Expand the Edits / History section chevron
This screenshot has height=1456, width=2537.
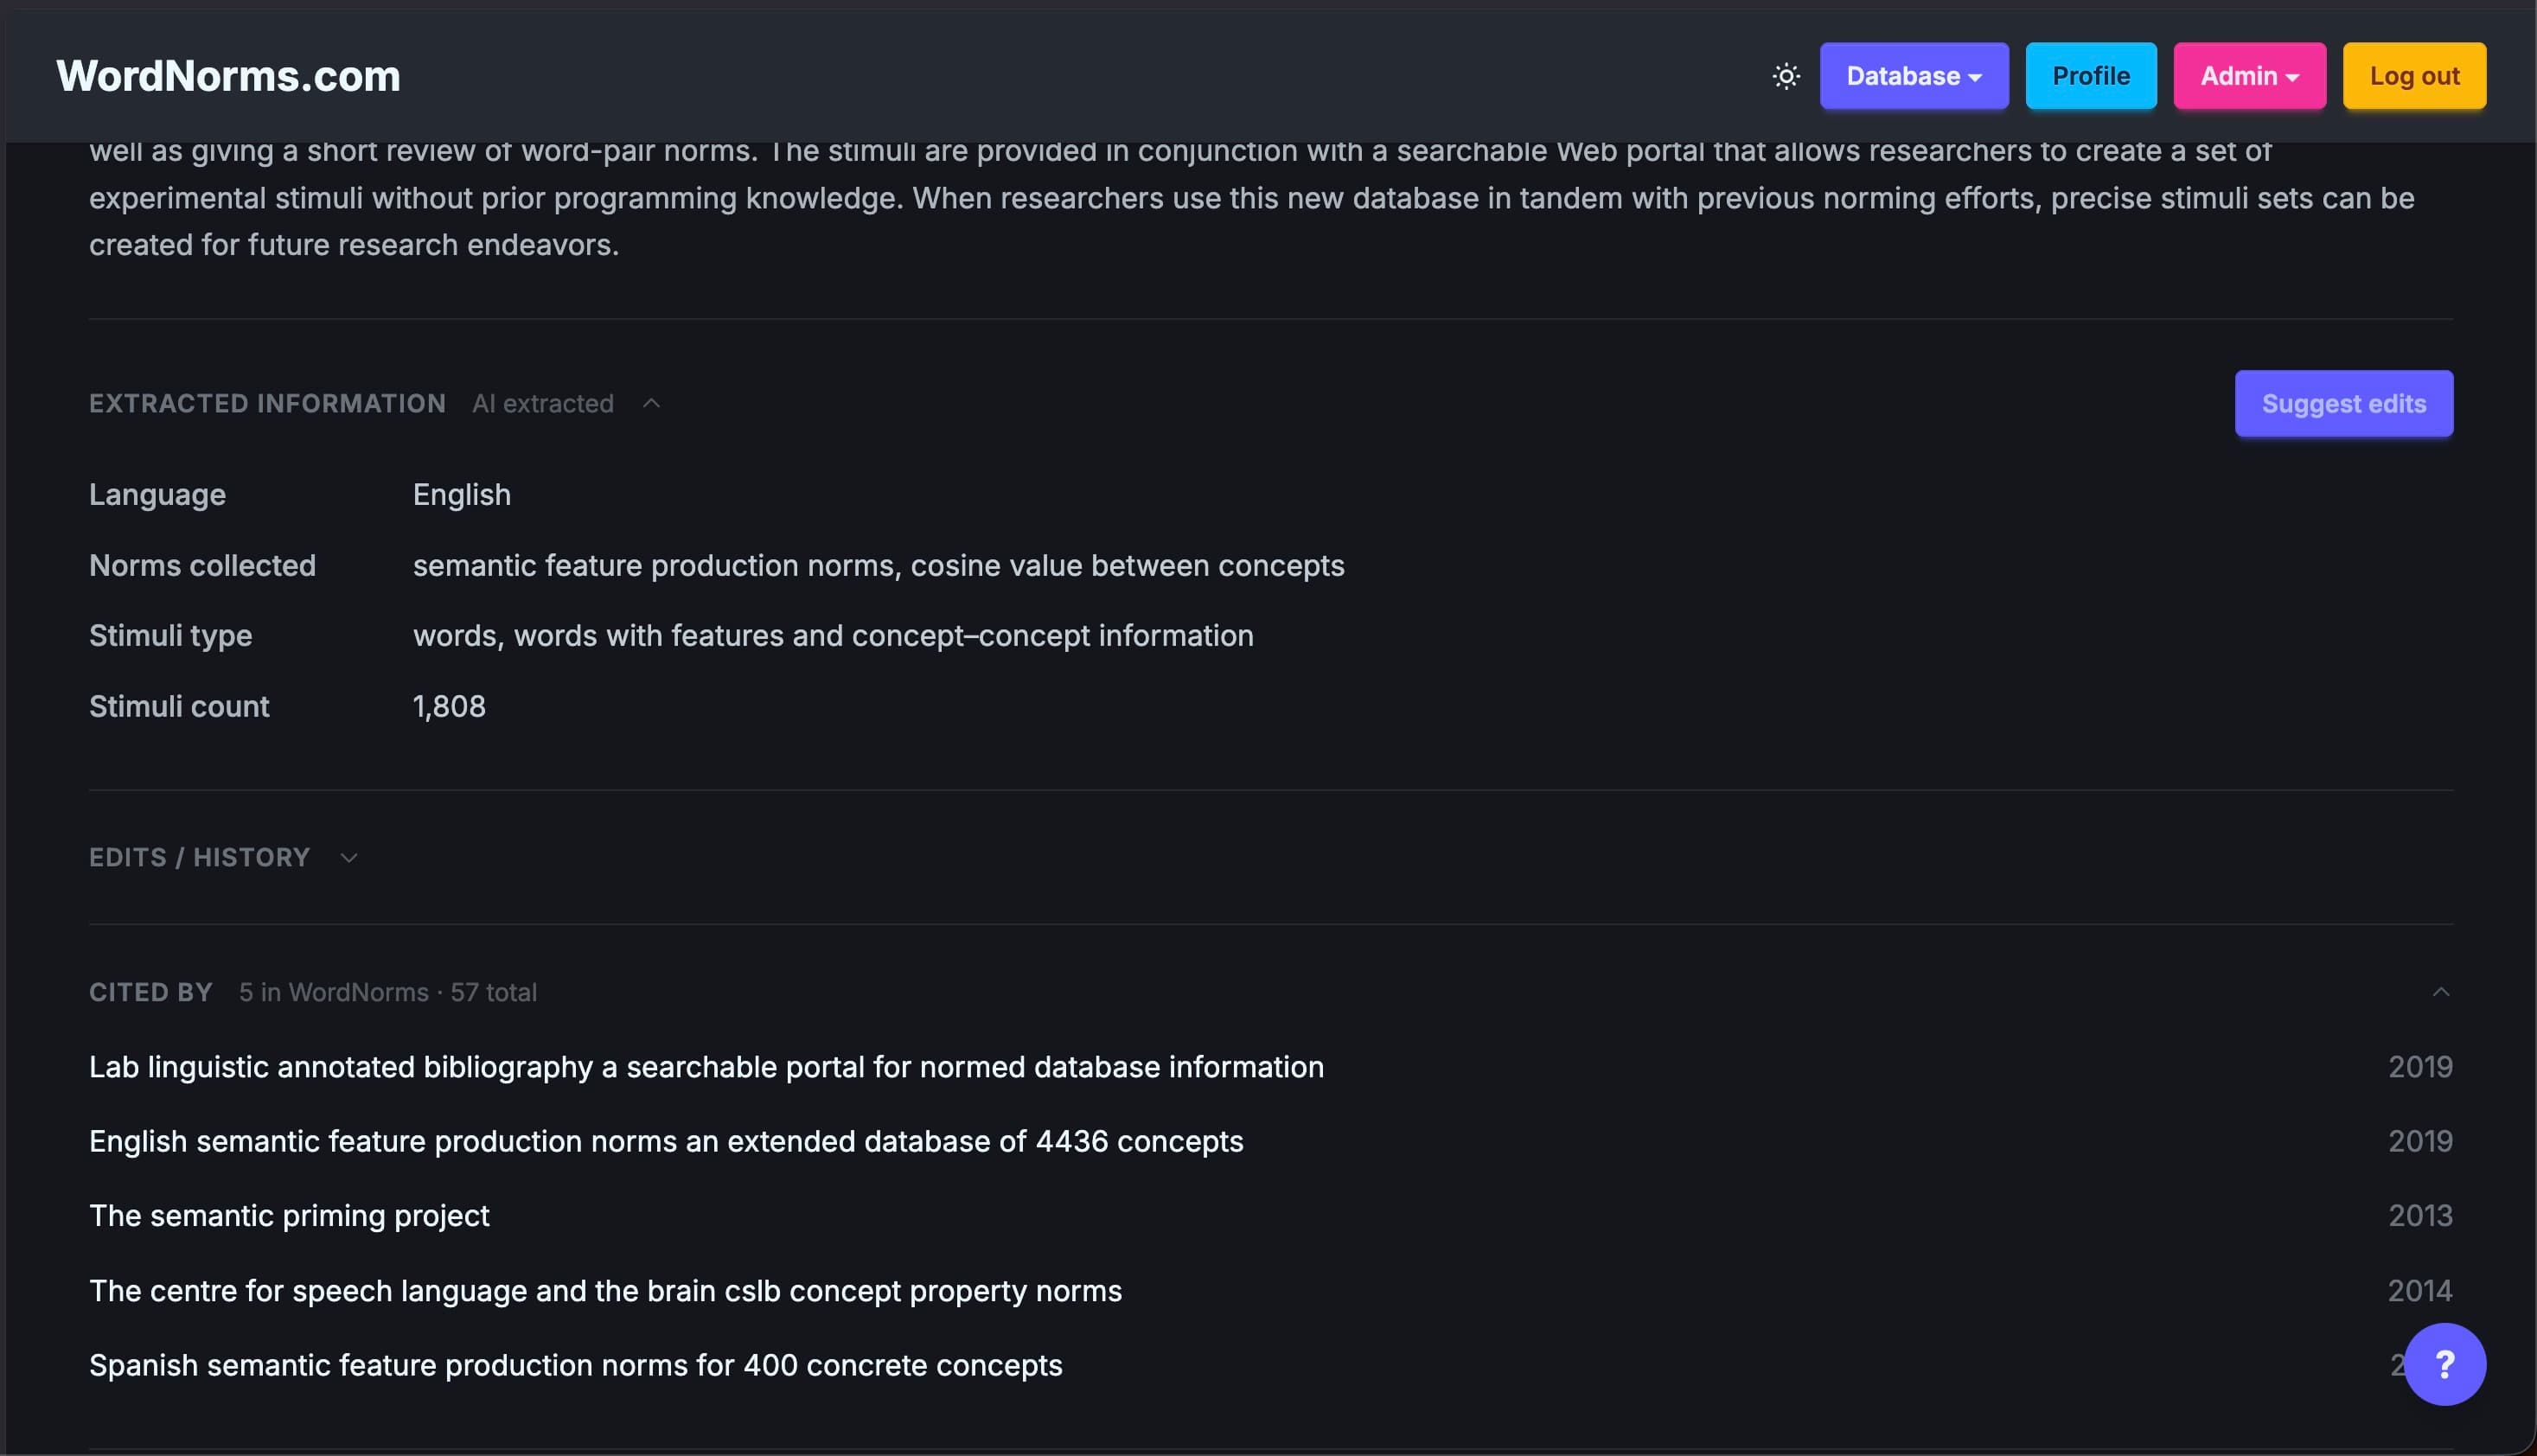pyautogui.click(x=349, y=858)
